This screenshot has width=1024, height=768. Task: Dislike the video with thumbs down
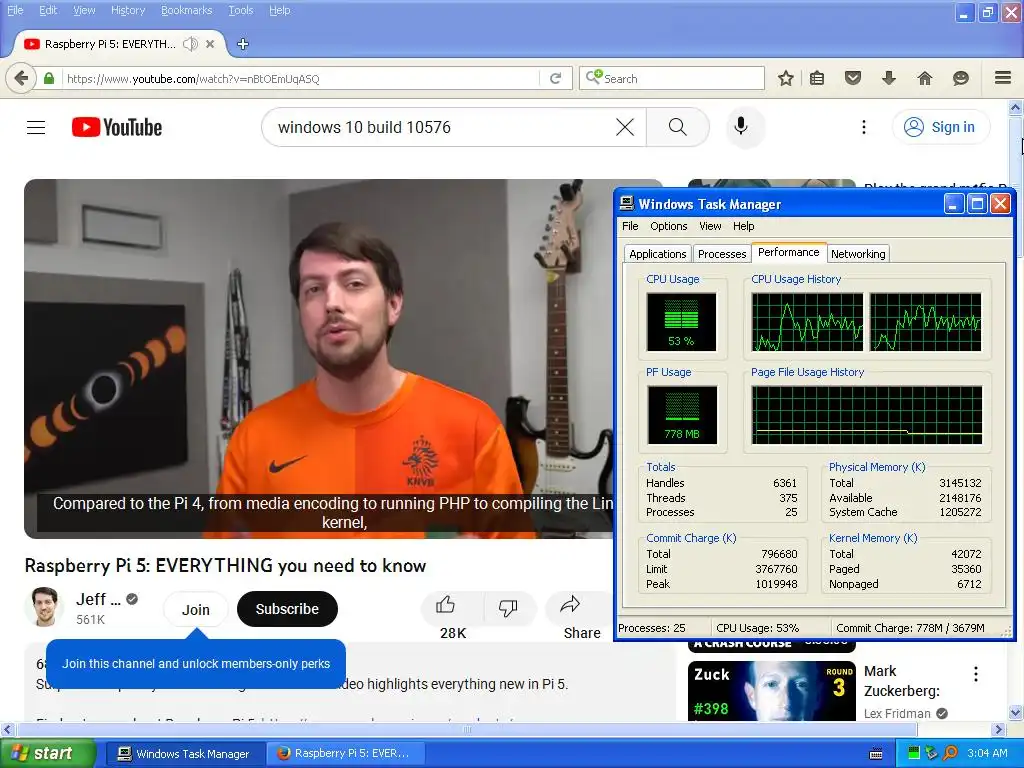click(x=508, y=608)
